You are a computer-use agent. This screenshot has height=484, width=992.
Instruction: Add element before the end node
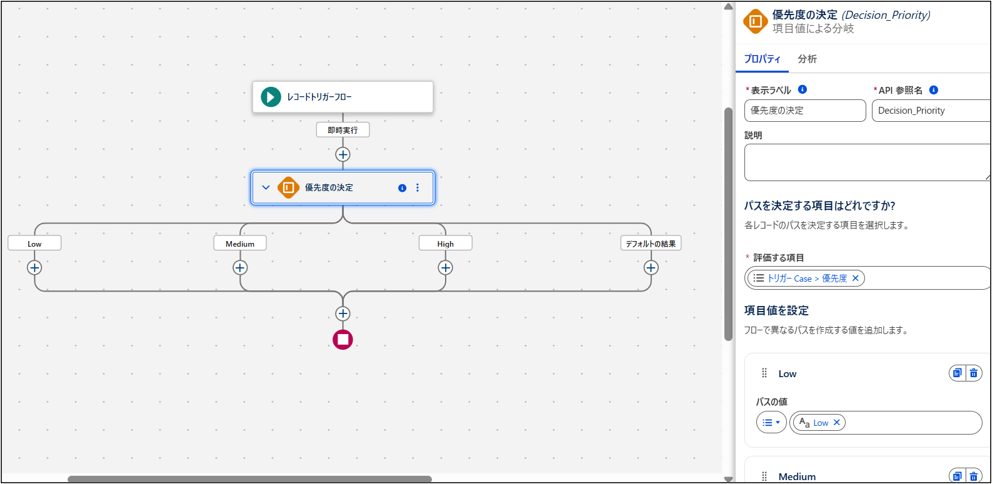coord(343,313)
